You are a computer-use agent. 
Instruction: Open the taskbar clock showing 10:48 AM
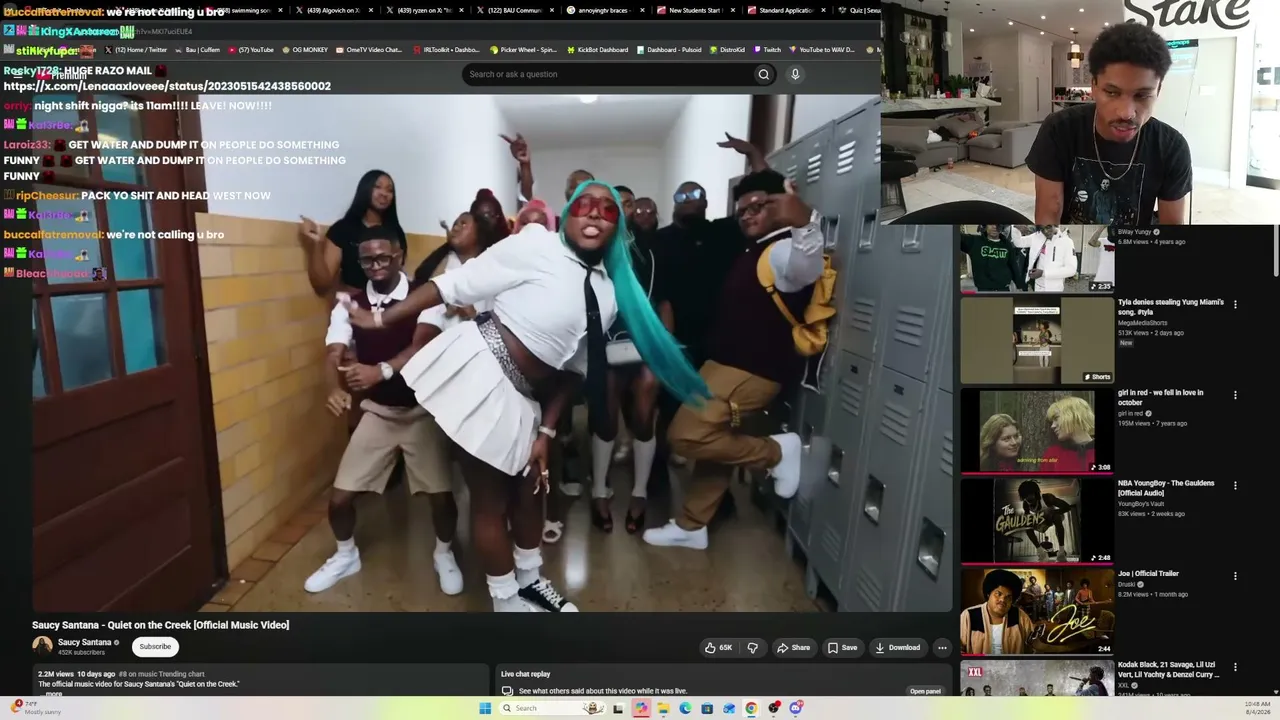coord(1257,708)
